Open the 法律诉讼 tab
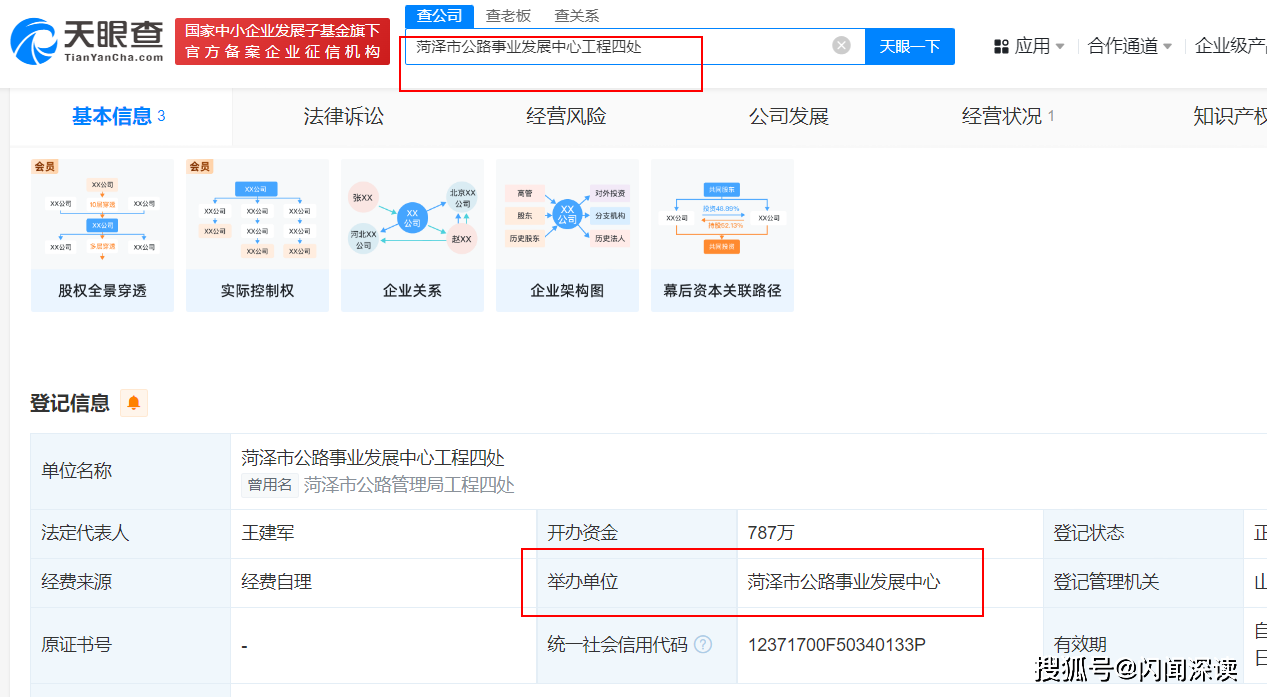Image resolution: width=1267 pixels, height=697 pixels. pos(343,117)
